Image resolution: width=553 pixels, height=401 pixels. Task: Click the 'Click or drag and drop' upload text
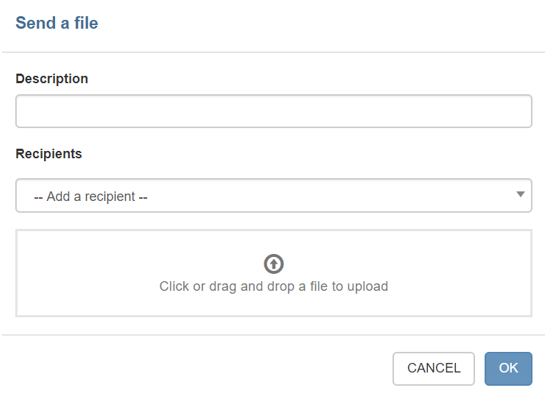pos(274,286)
